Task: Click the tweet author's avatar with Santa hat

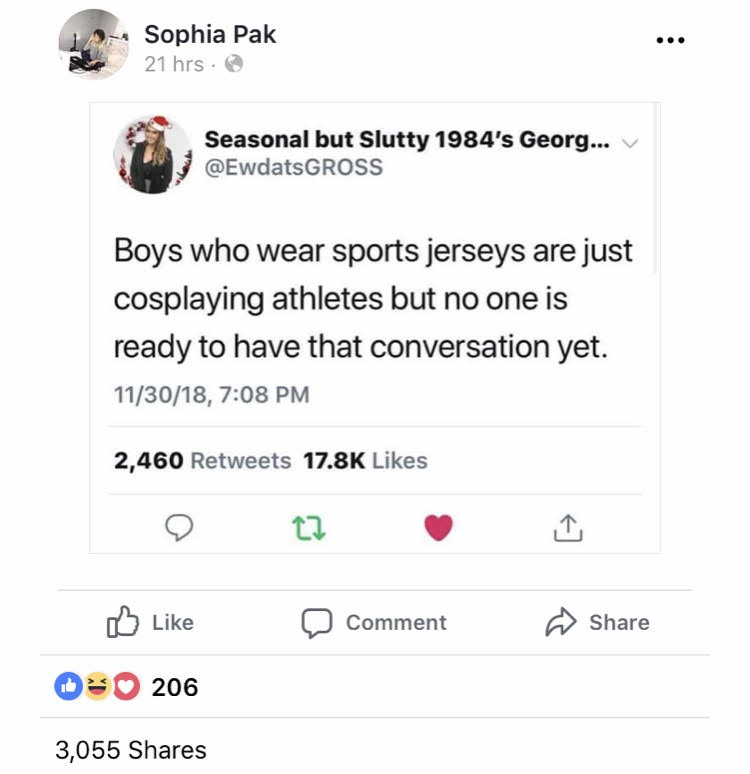Action: tap(153, 153)
